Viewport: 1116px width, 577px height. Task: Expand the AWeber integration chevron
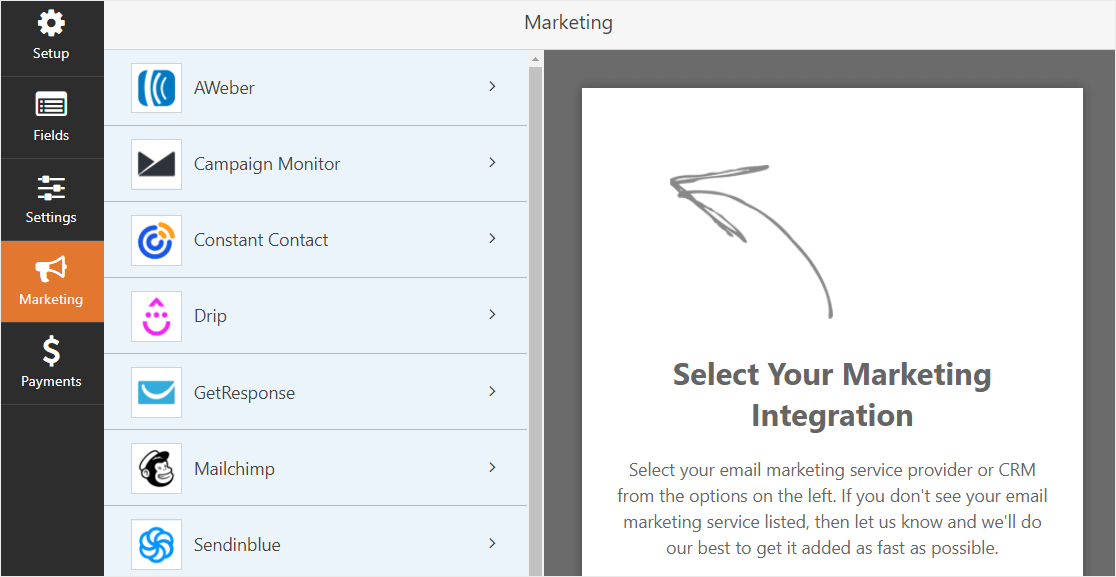coord(492,87)
